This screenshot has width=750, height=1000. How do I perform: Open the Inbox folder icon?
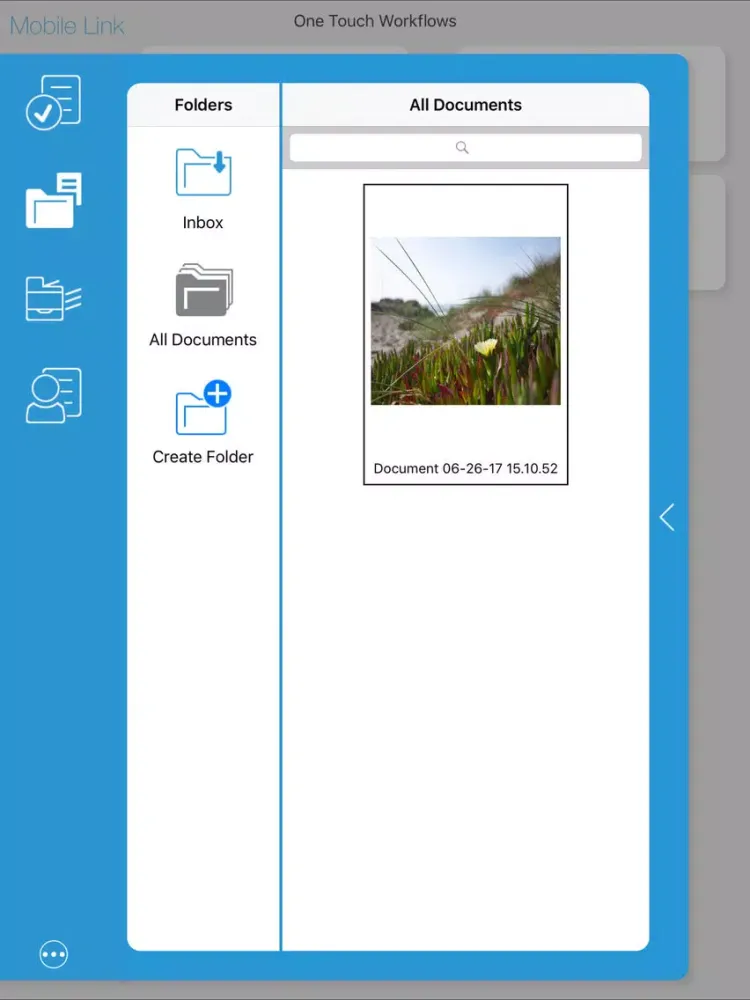[x=203, y=172]
